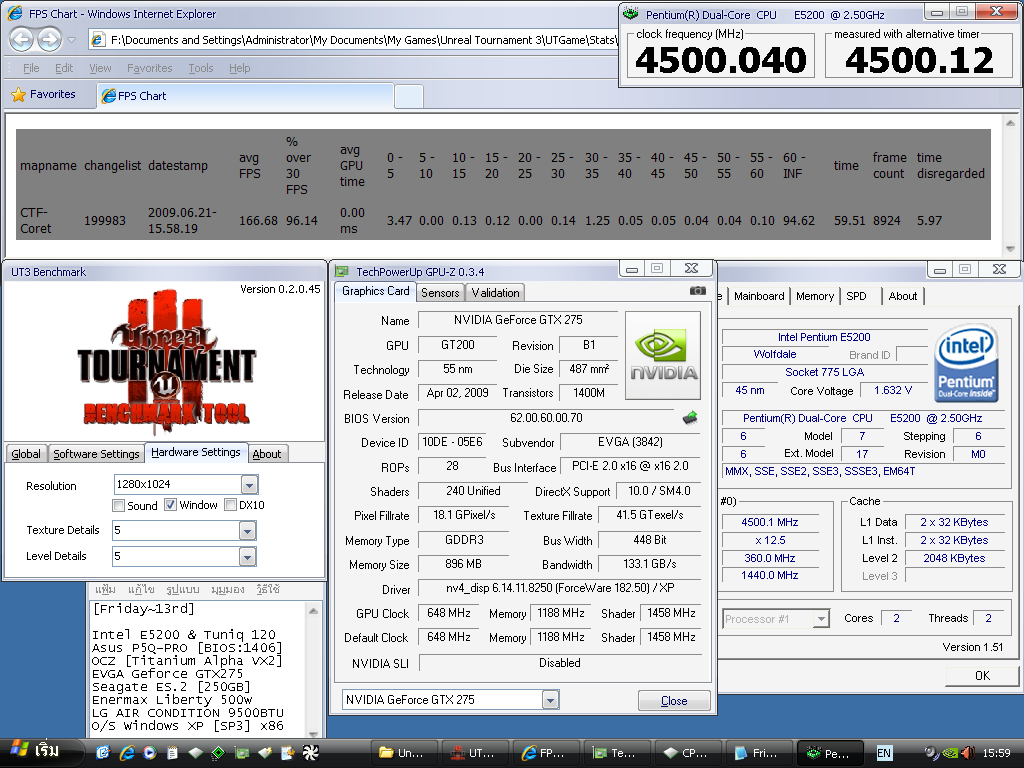
Task: Click the CTF-Coret map name cell
Action: pyautogui.click(x=35, y=220)
